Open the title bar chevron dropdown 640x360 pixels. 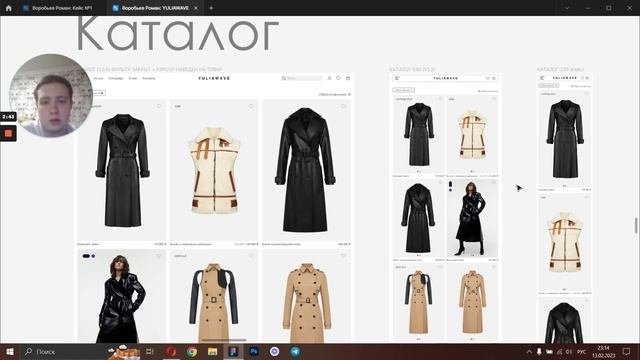click(567, 8)
